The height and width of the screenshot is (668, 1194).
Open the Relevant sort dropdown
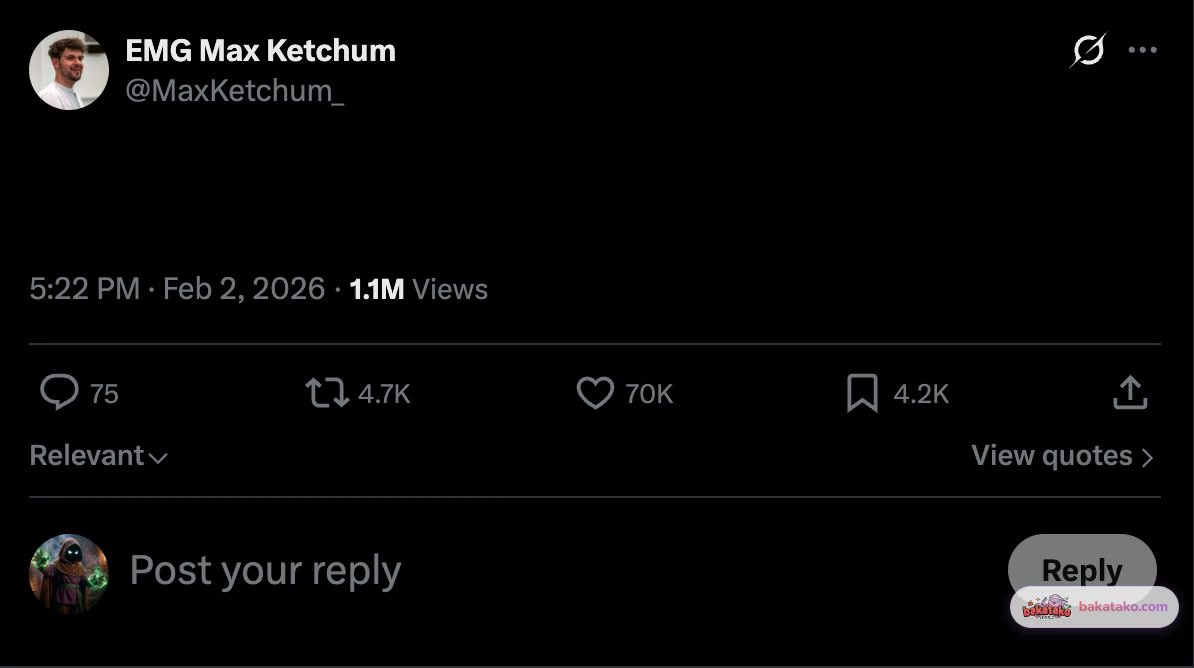98,456
